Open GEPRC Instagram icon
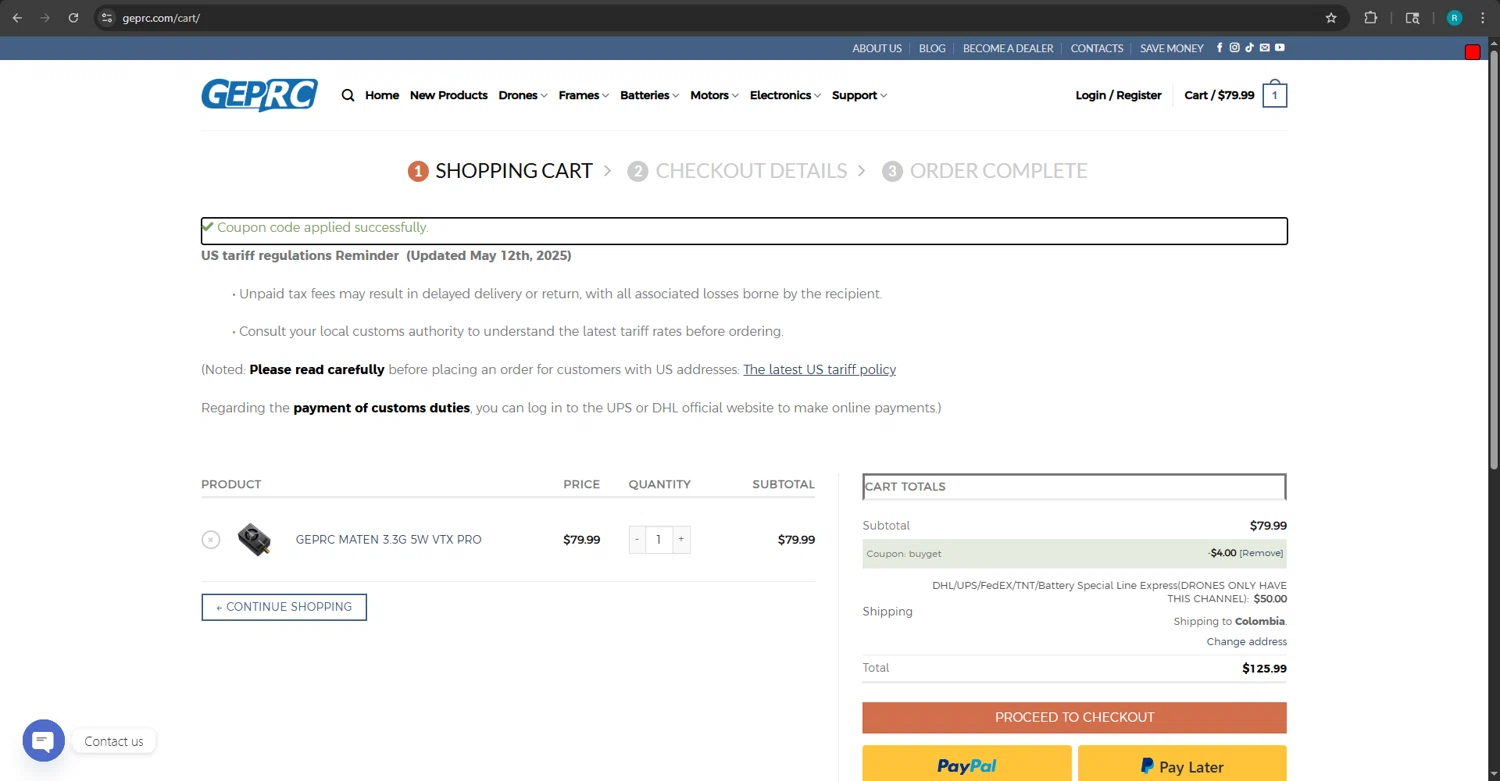This screenshot has height=781, width=1500. [x=1235, y=48]
